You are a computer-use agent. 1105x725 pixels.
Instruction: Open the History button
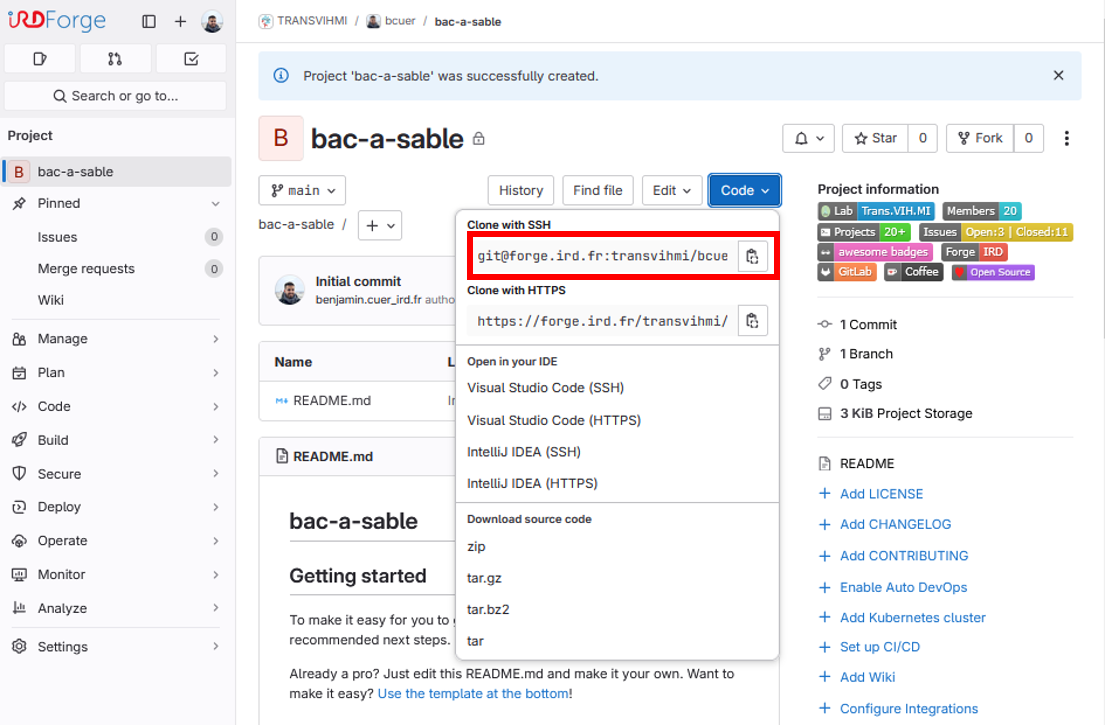click(520, 190)
